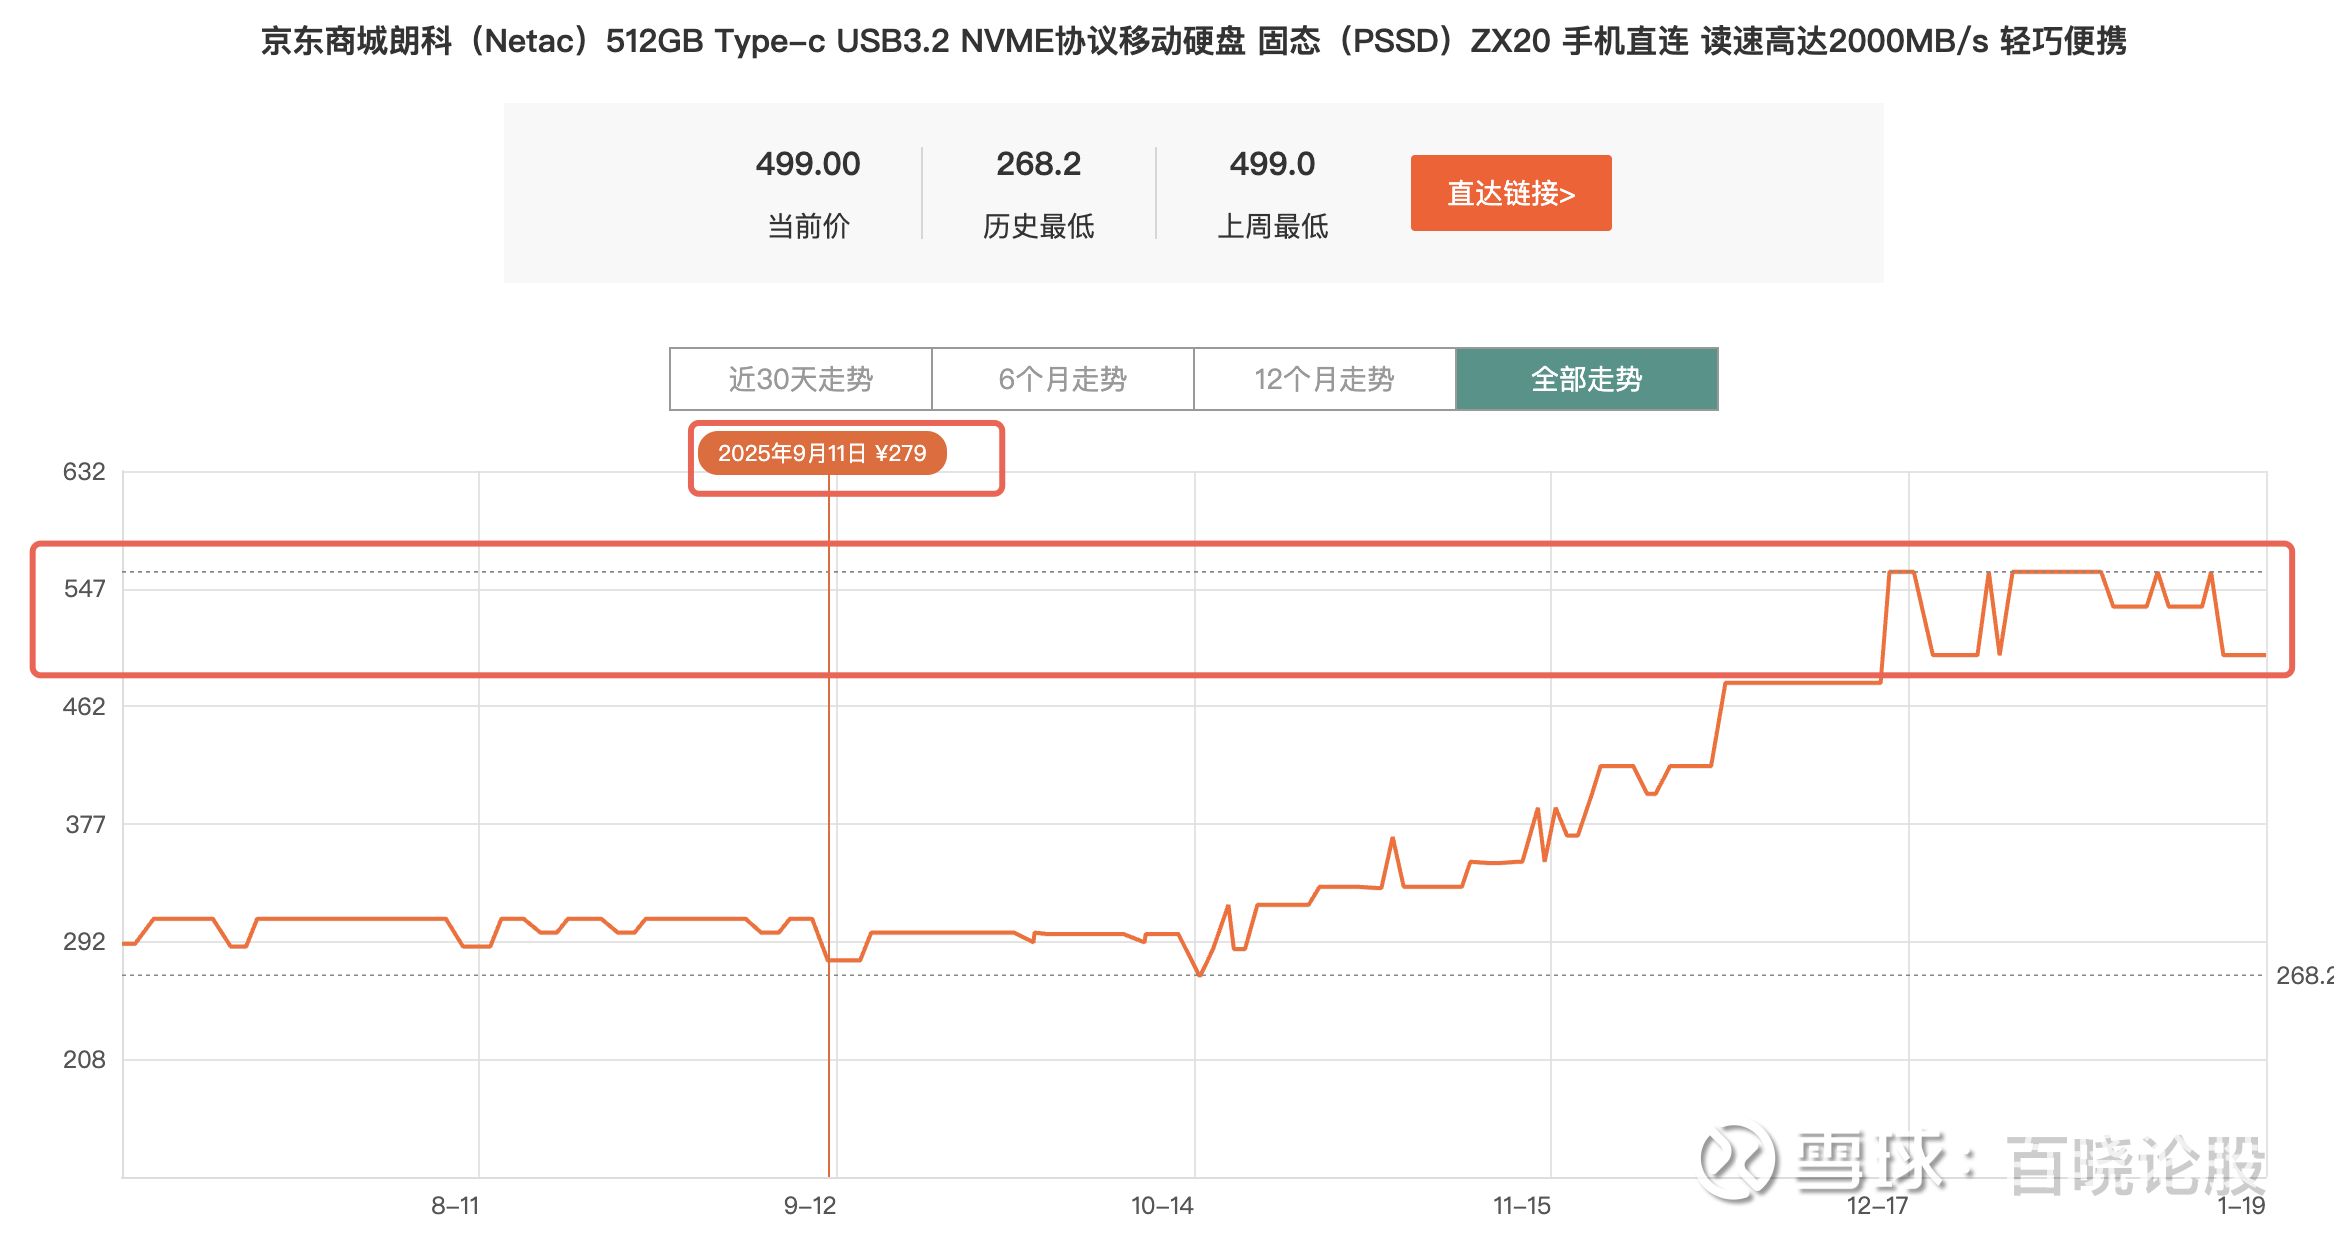Click the 268.2 historical lowest value
The width and height of the screenshot is (2334, 1236).
click(x=1038, y=164)
